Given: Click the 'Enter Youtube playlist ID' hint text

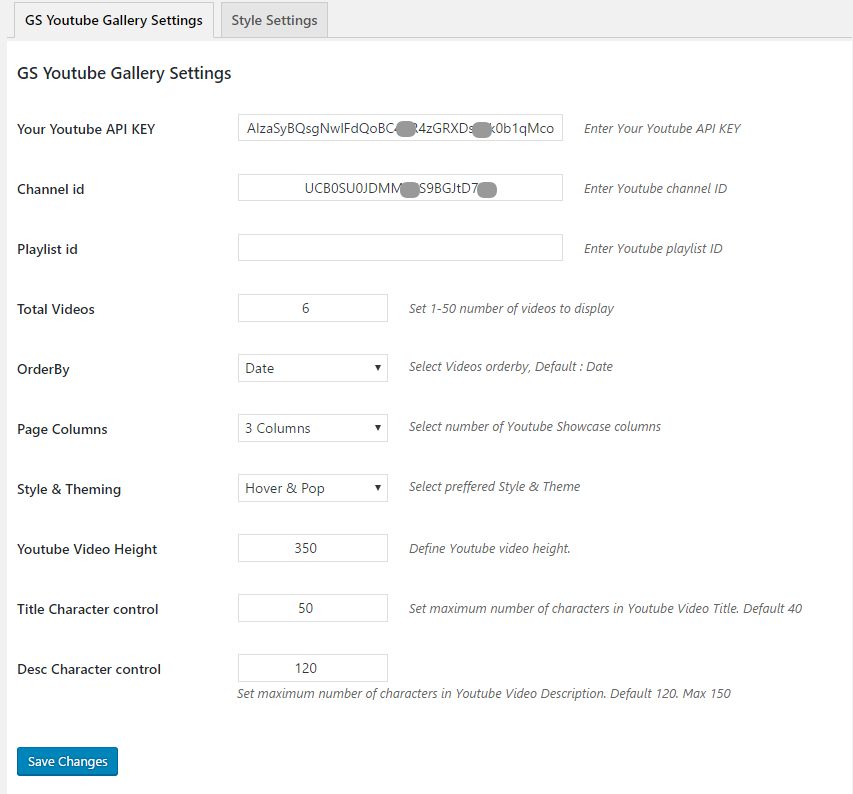Looking at the screenshot, I should [653, 249].
